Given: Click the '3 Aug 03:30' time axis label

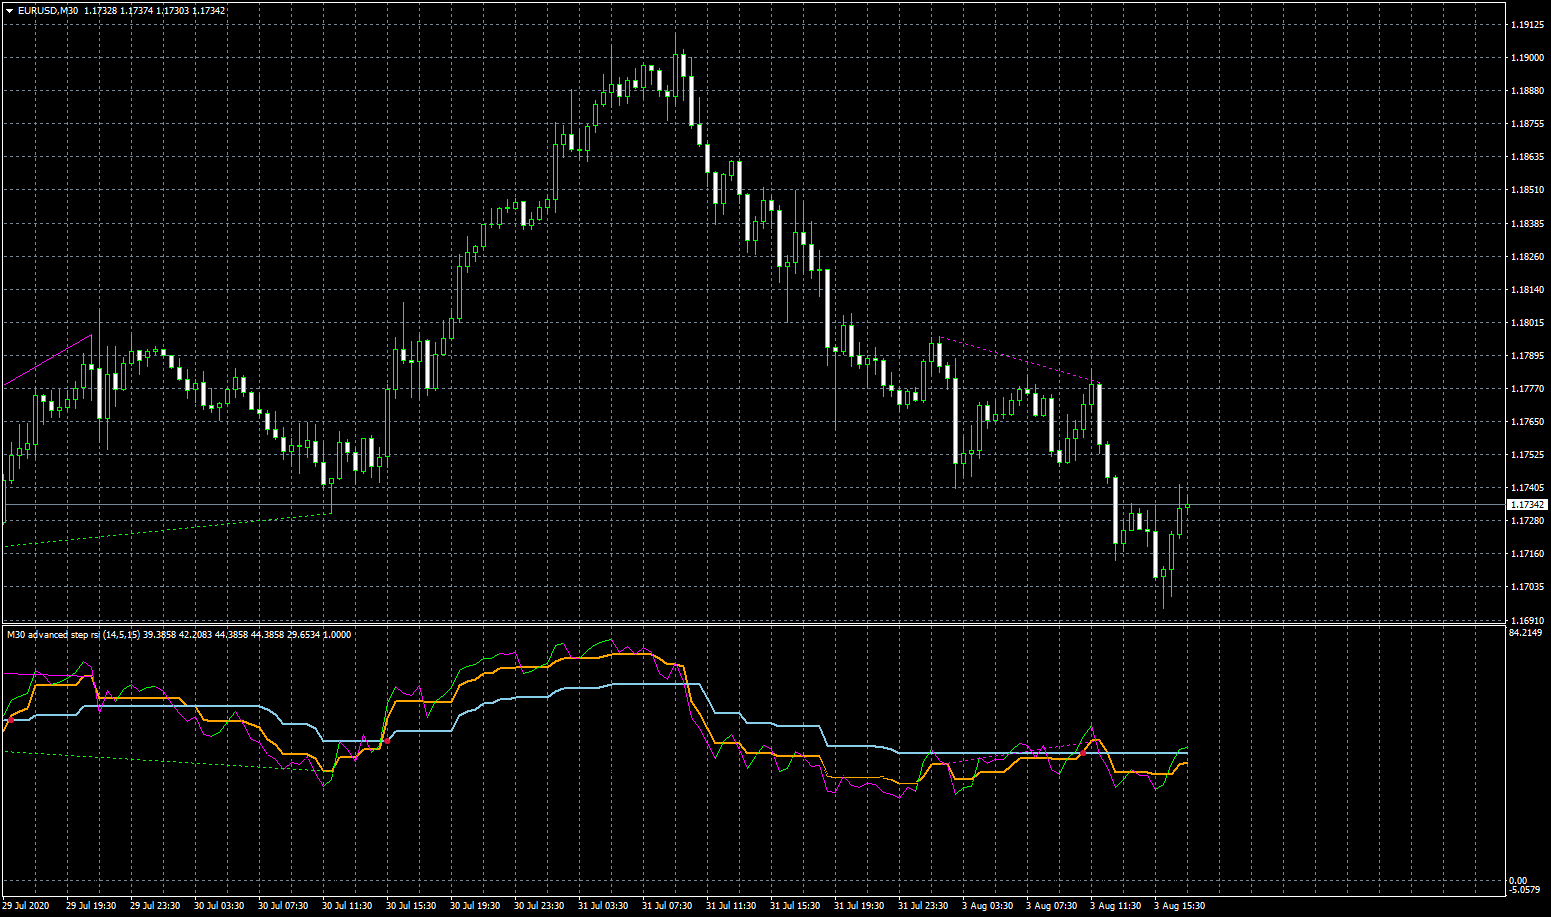Looking at the screenshot, I should tap(988, 906).
